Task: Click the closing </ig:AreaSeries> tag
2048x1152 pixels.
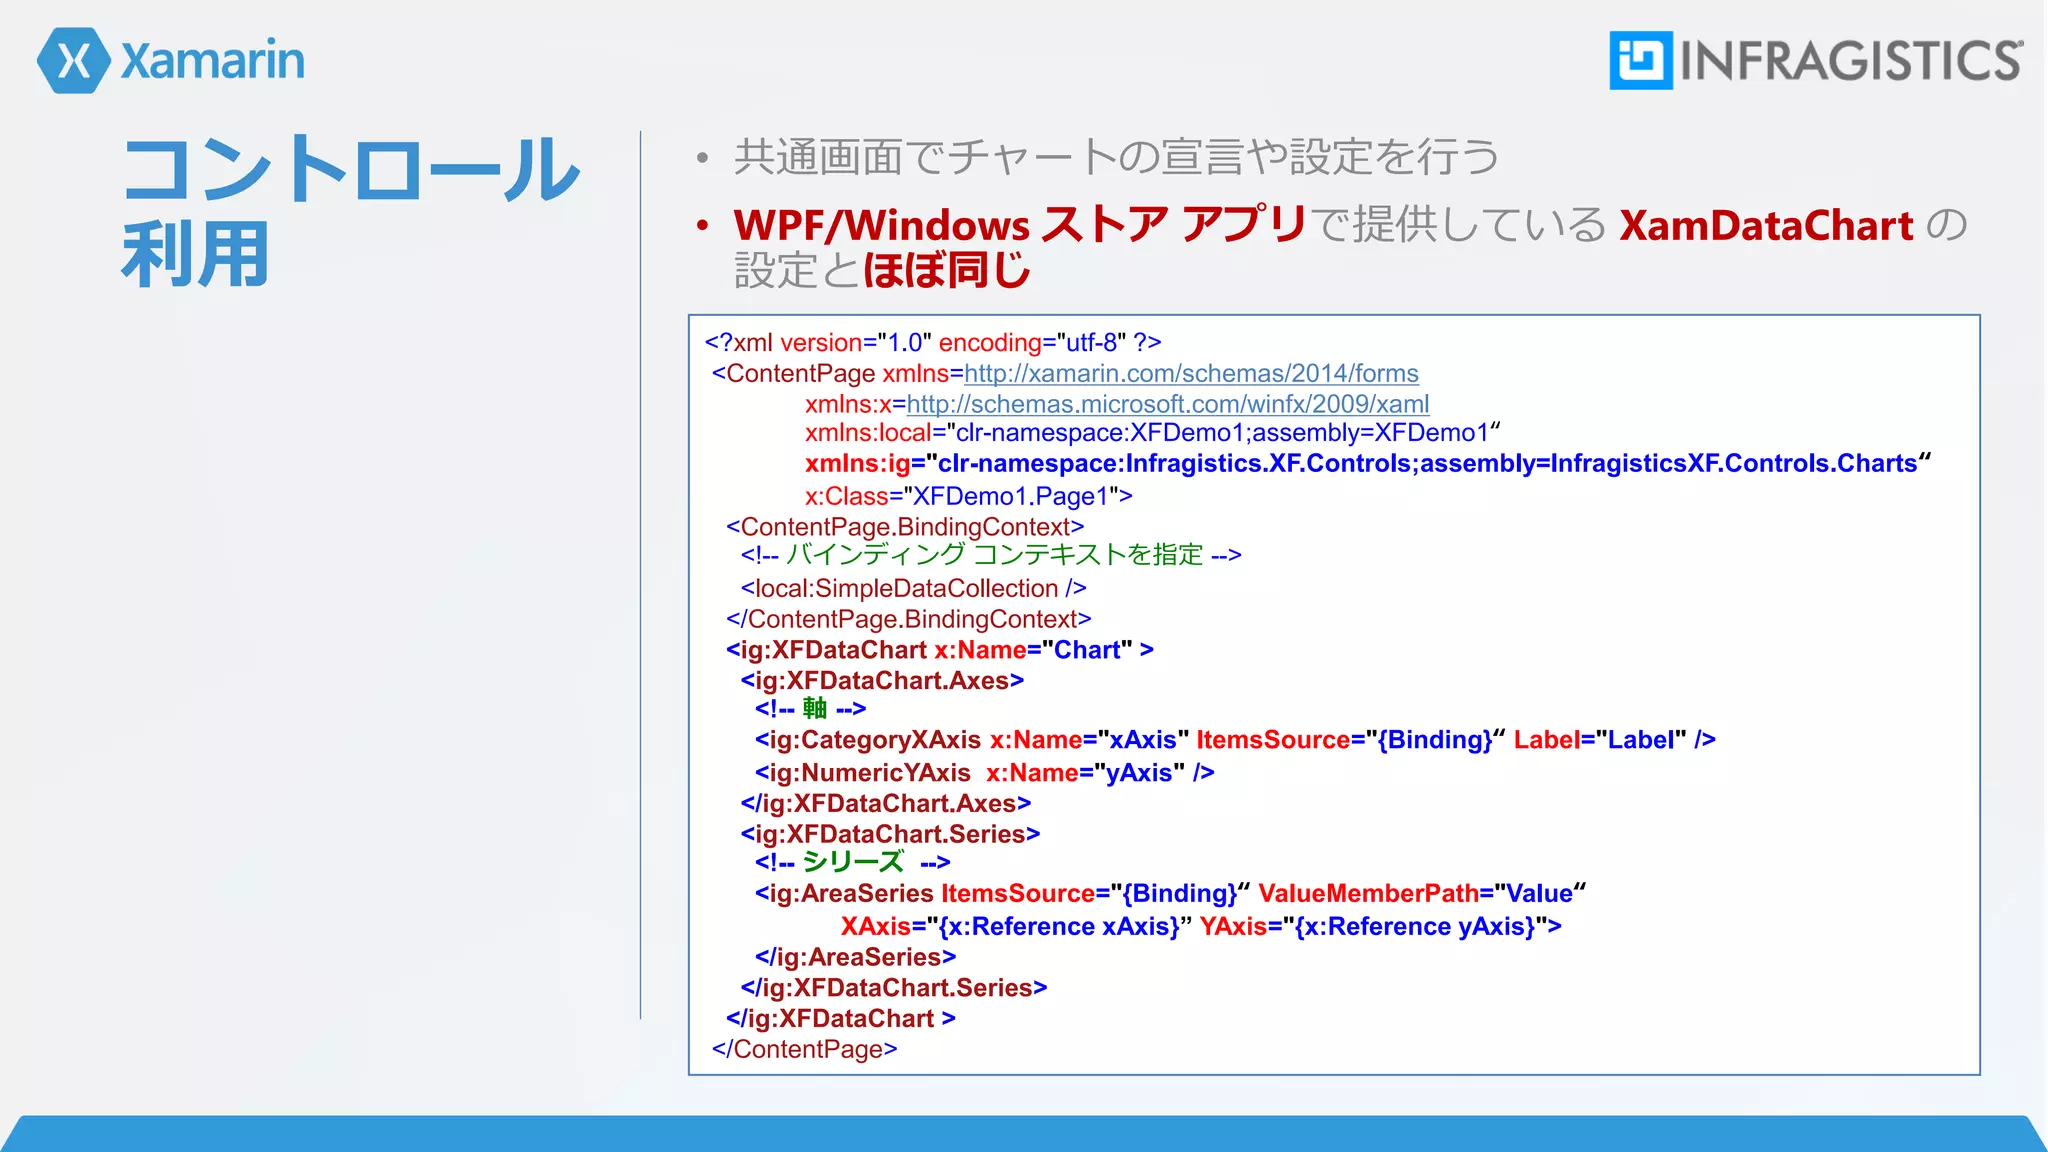Action: (855, 958)
